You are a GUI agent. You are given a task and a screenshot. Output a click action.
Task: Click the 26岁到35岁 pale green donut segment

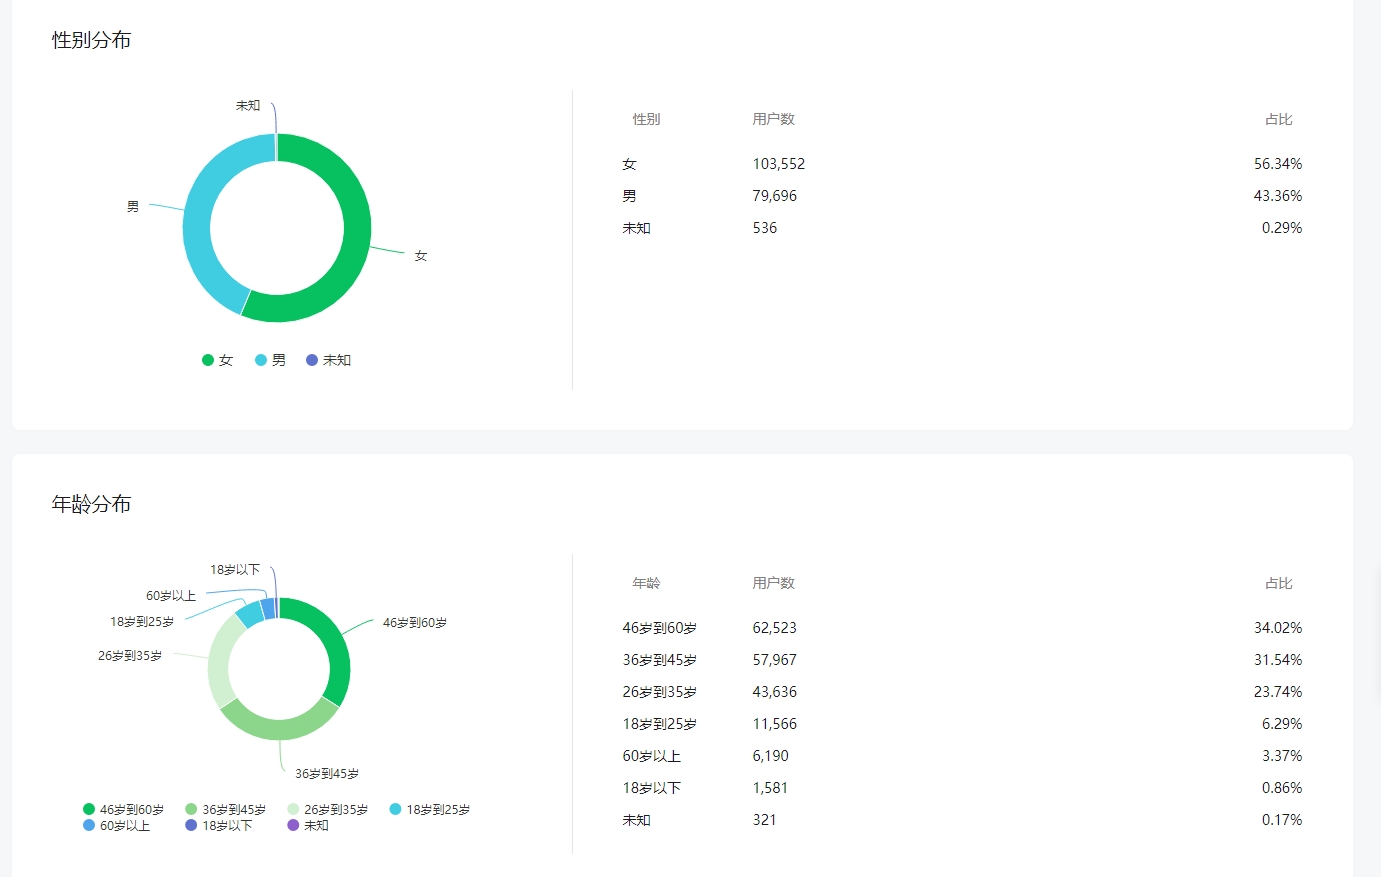(x=221, y=661)
